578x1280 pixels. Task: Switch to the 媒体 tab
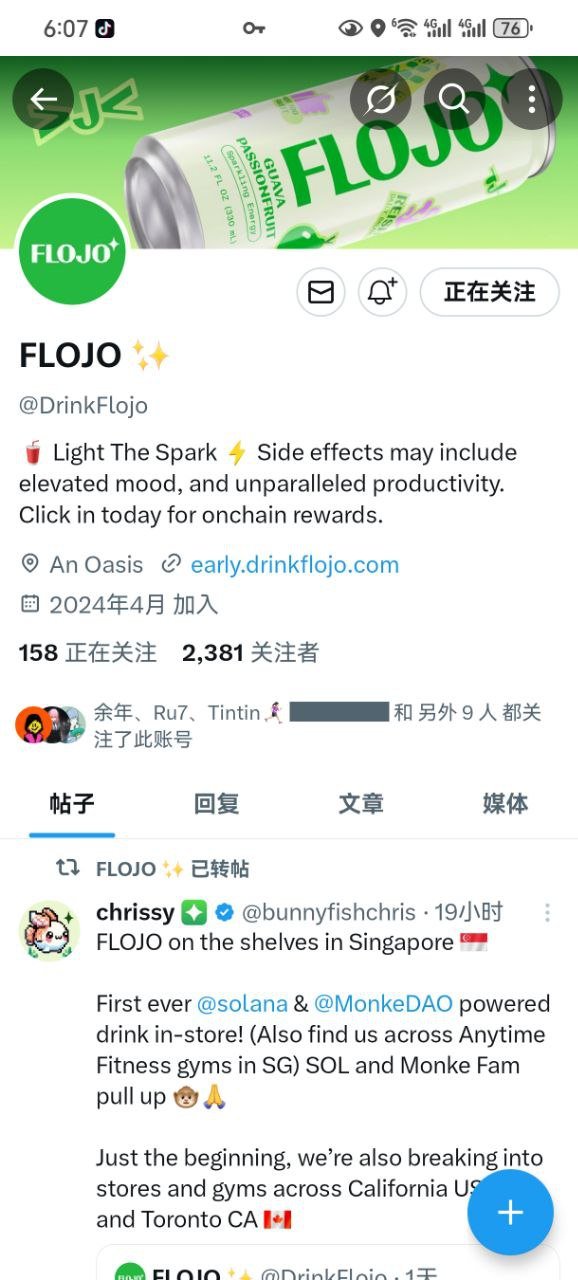505,803
